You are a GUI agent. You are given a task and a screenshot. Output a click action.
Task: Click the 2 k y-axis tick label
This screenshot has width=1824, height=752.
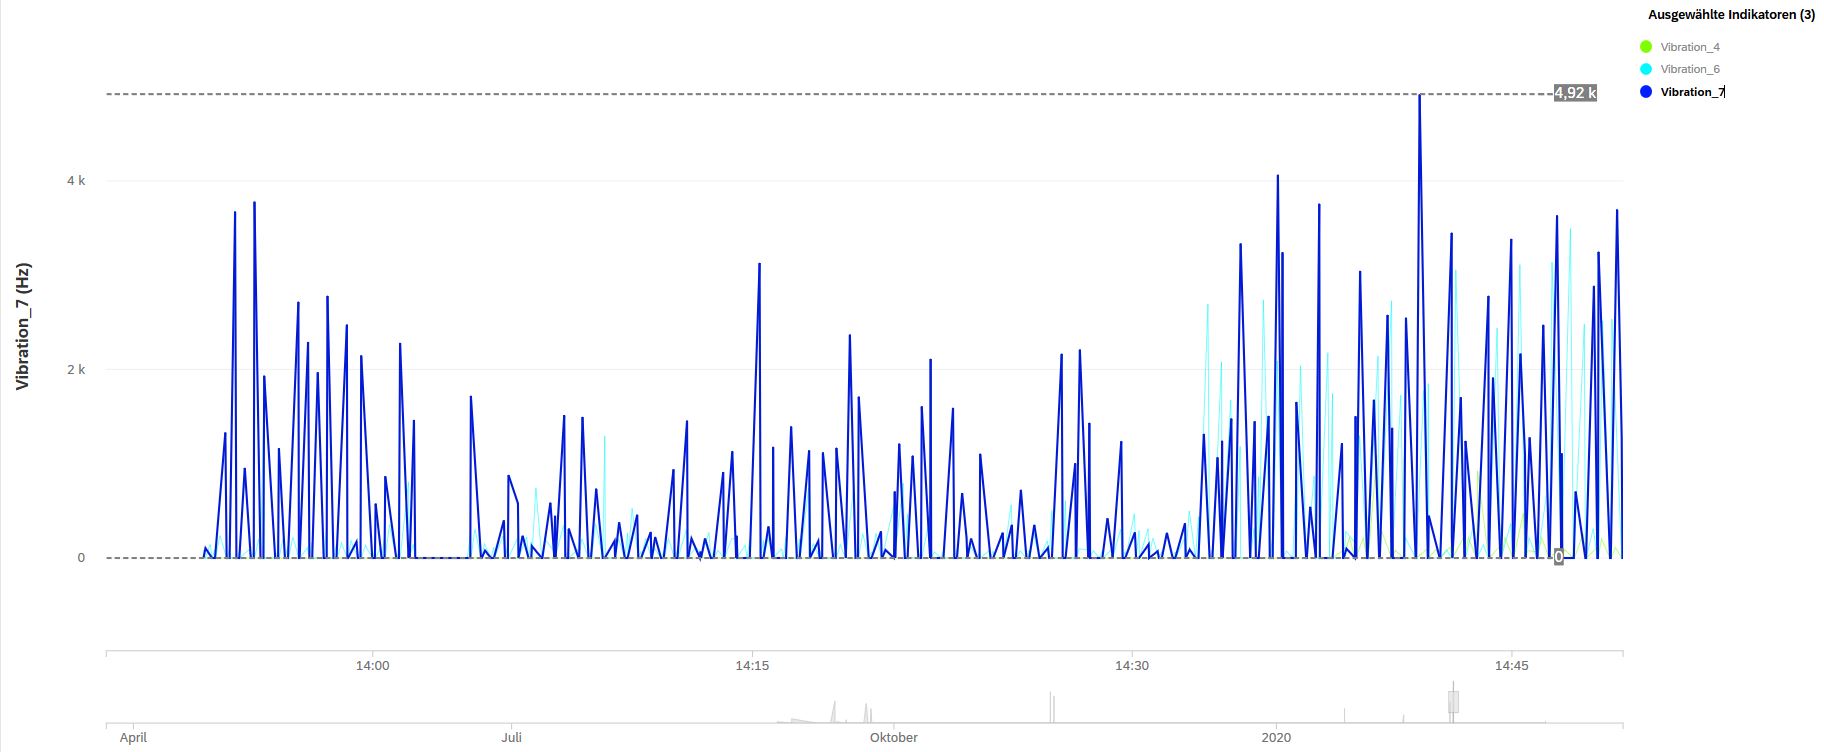coord(76,370)
